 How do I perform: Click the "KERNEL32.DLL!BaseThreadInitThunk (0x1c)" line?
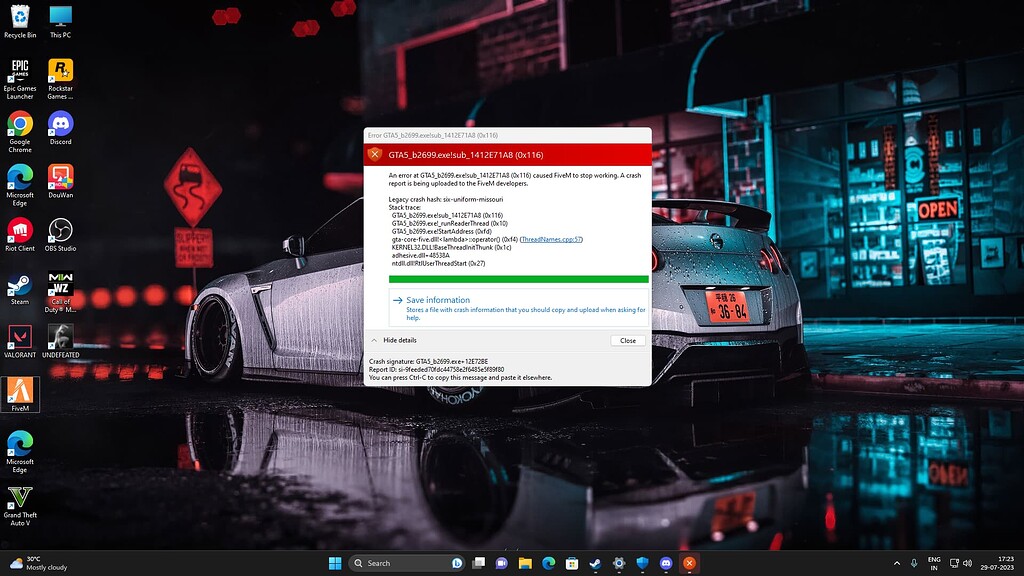click(451, 248)
